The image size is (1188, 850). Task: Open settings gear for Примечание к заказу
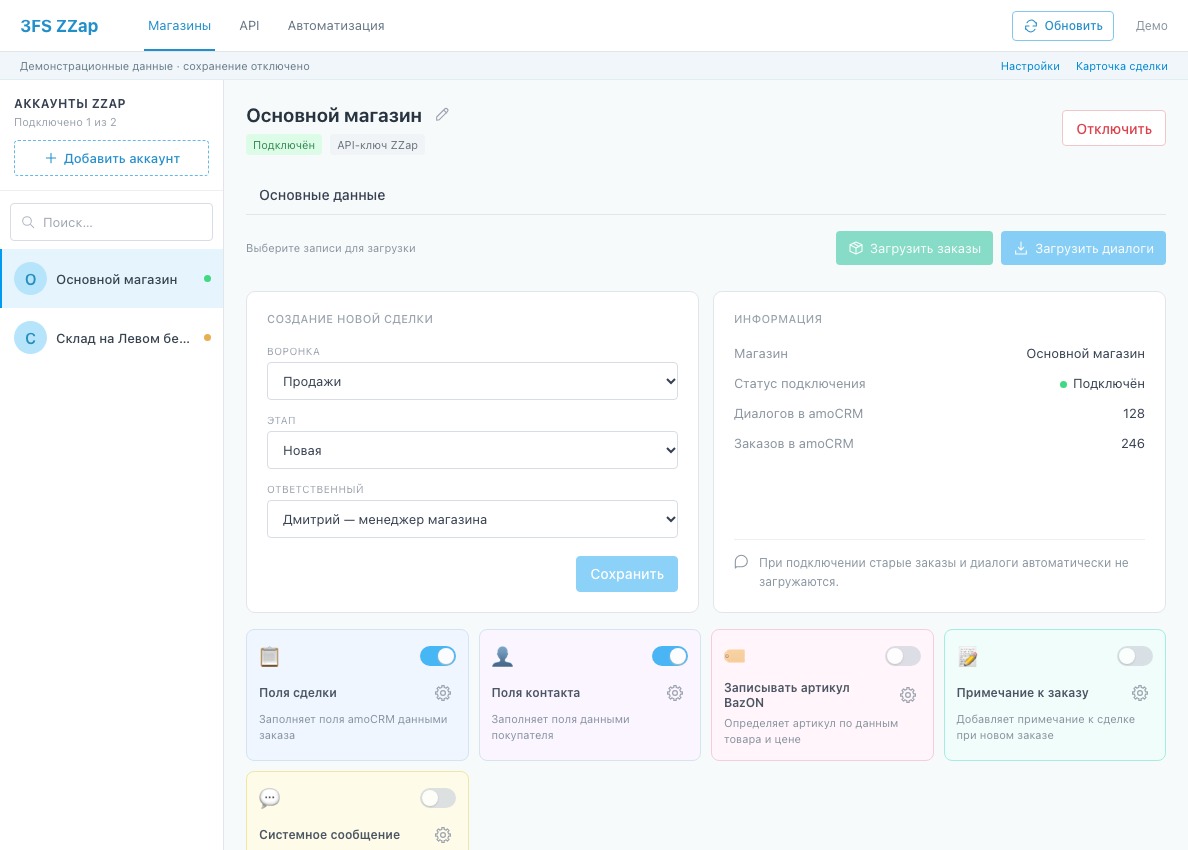[x=1140, y=692]
